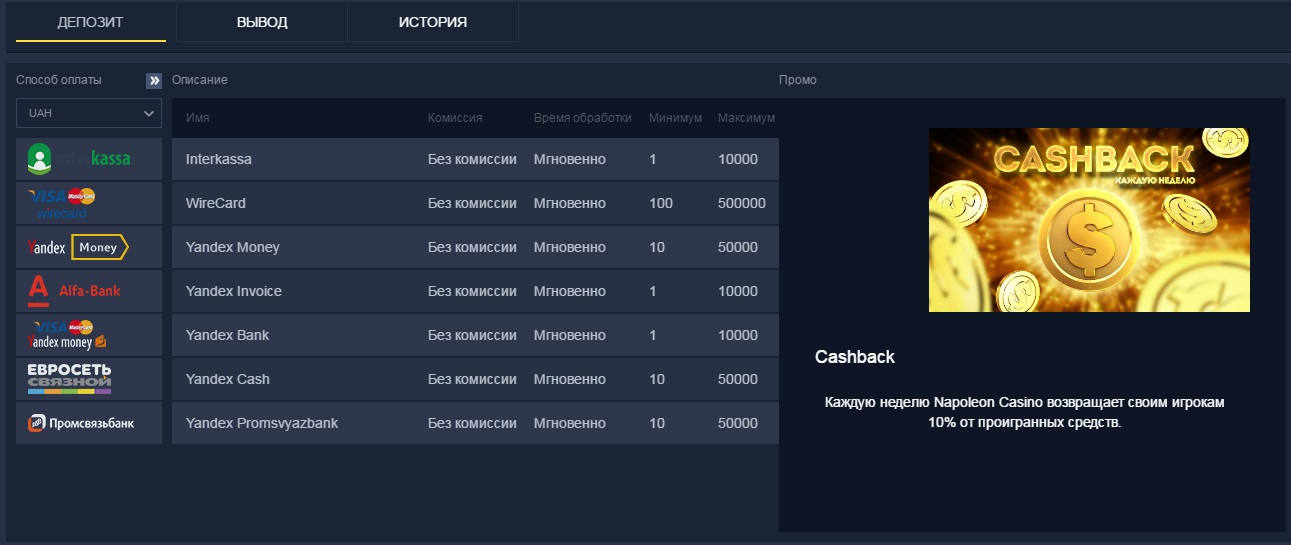Click the Промо section label

(x=798, y=80)
